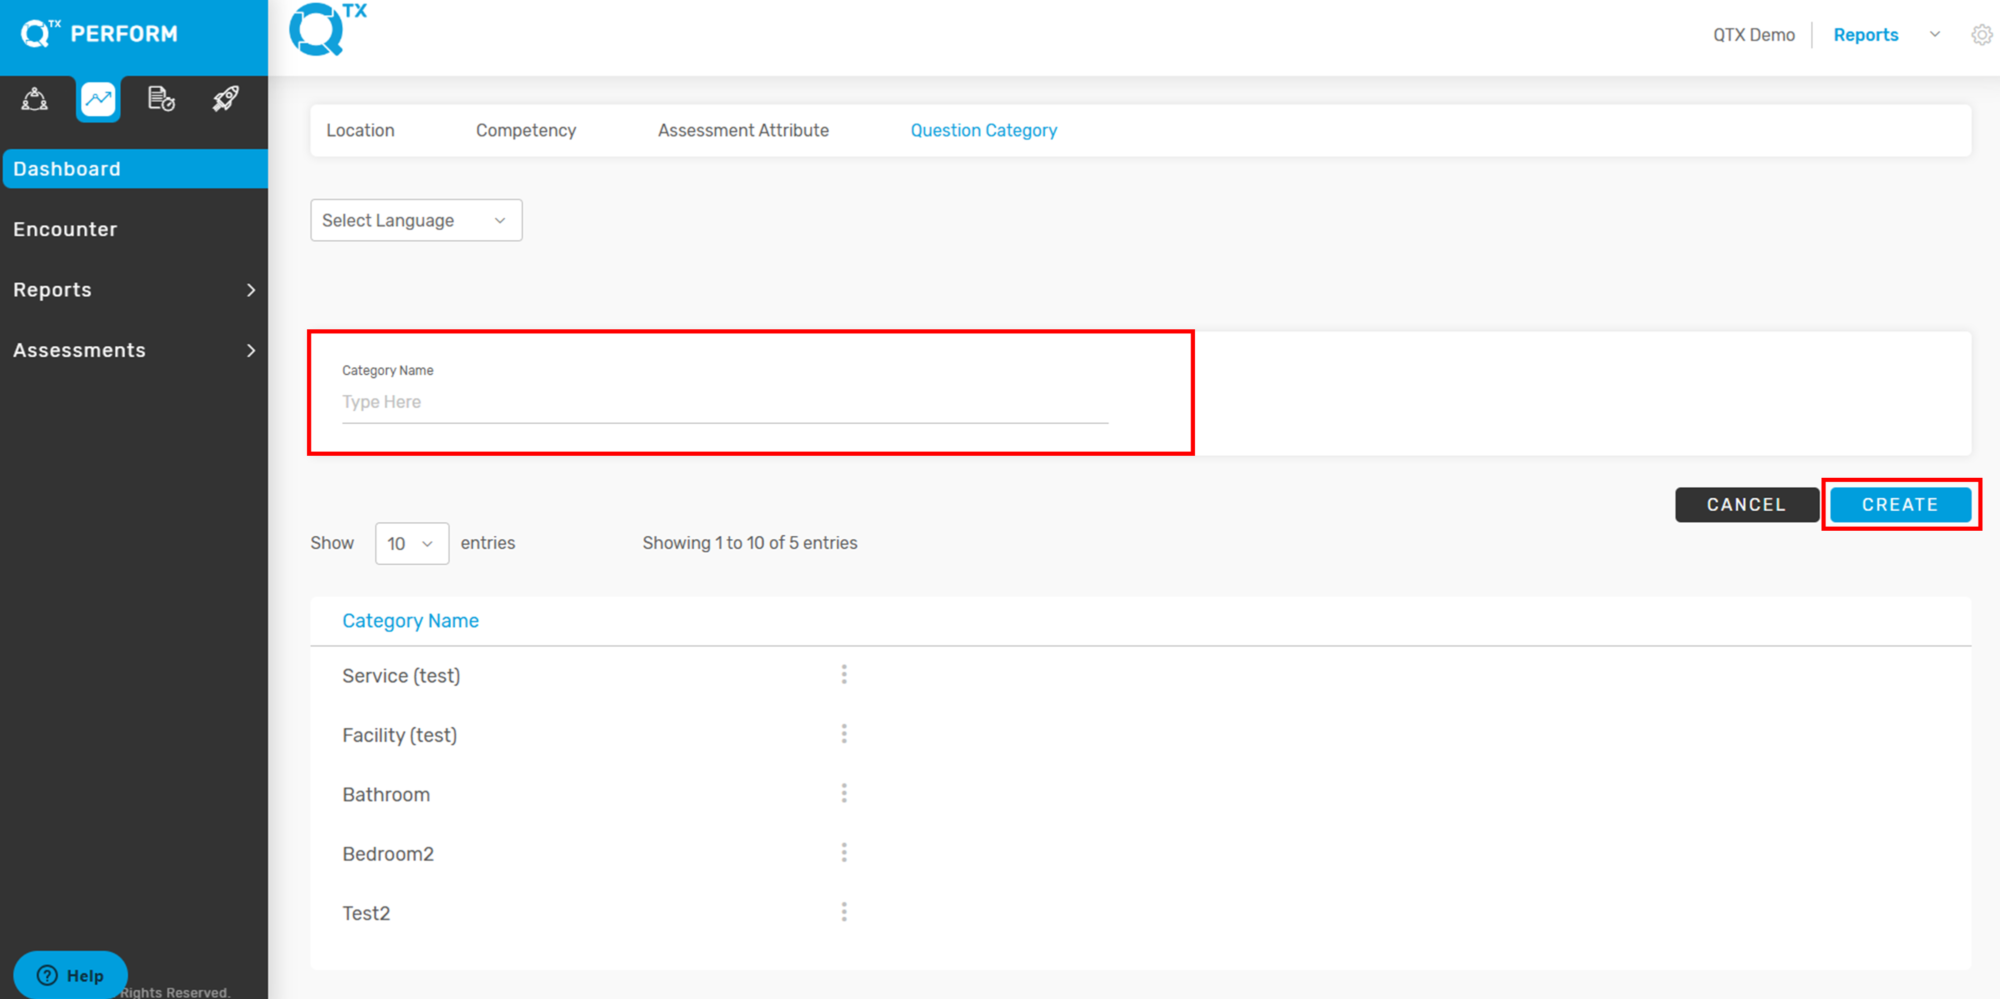
Task: Open the top-right Reports dropdown arrow
Action: click(1935, 35)
